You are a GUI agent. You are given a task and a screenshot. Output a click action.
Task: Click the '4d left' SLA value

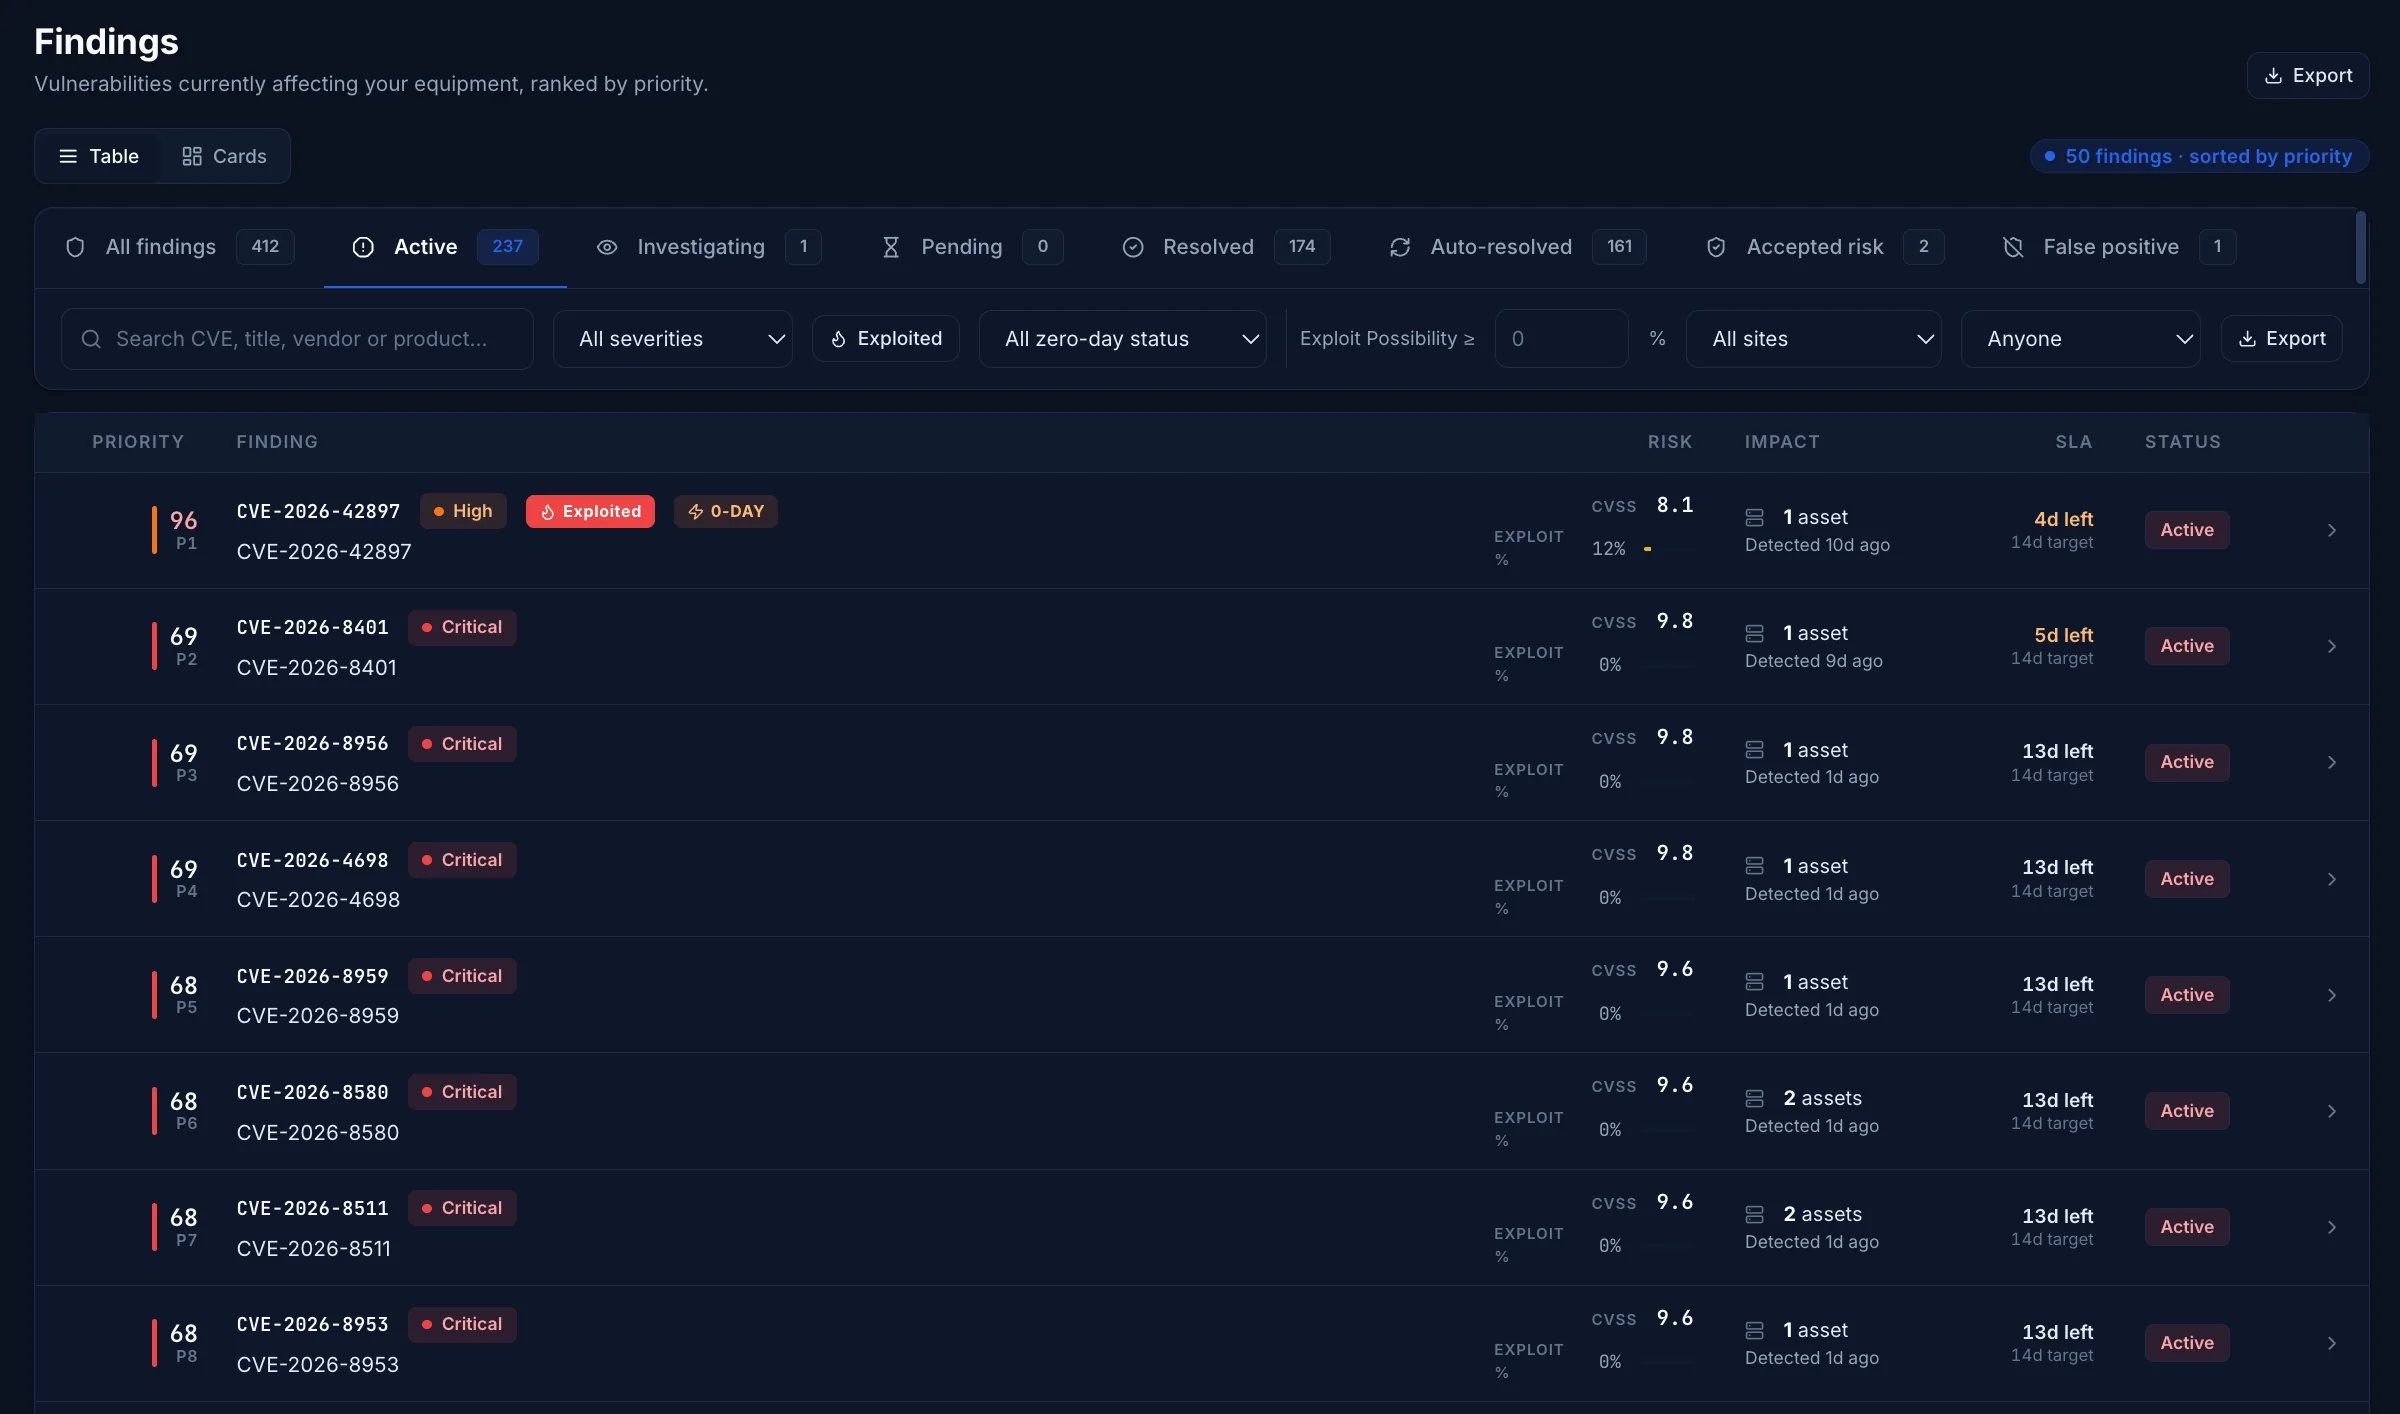click(x=2063, y=519)
